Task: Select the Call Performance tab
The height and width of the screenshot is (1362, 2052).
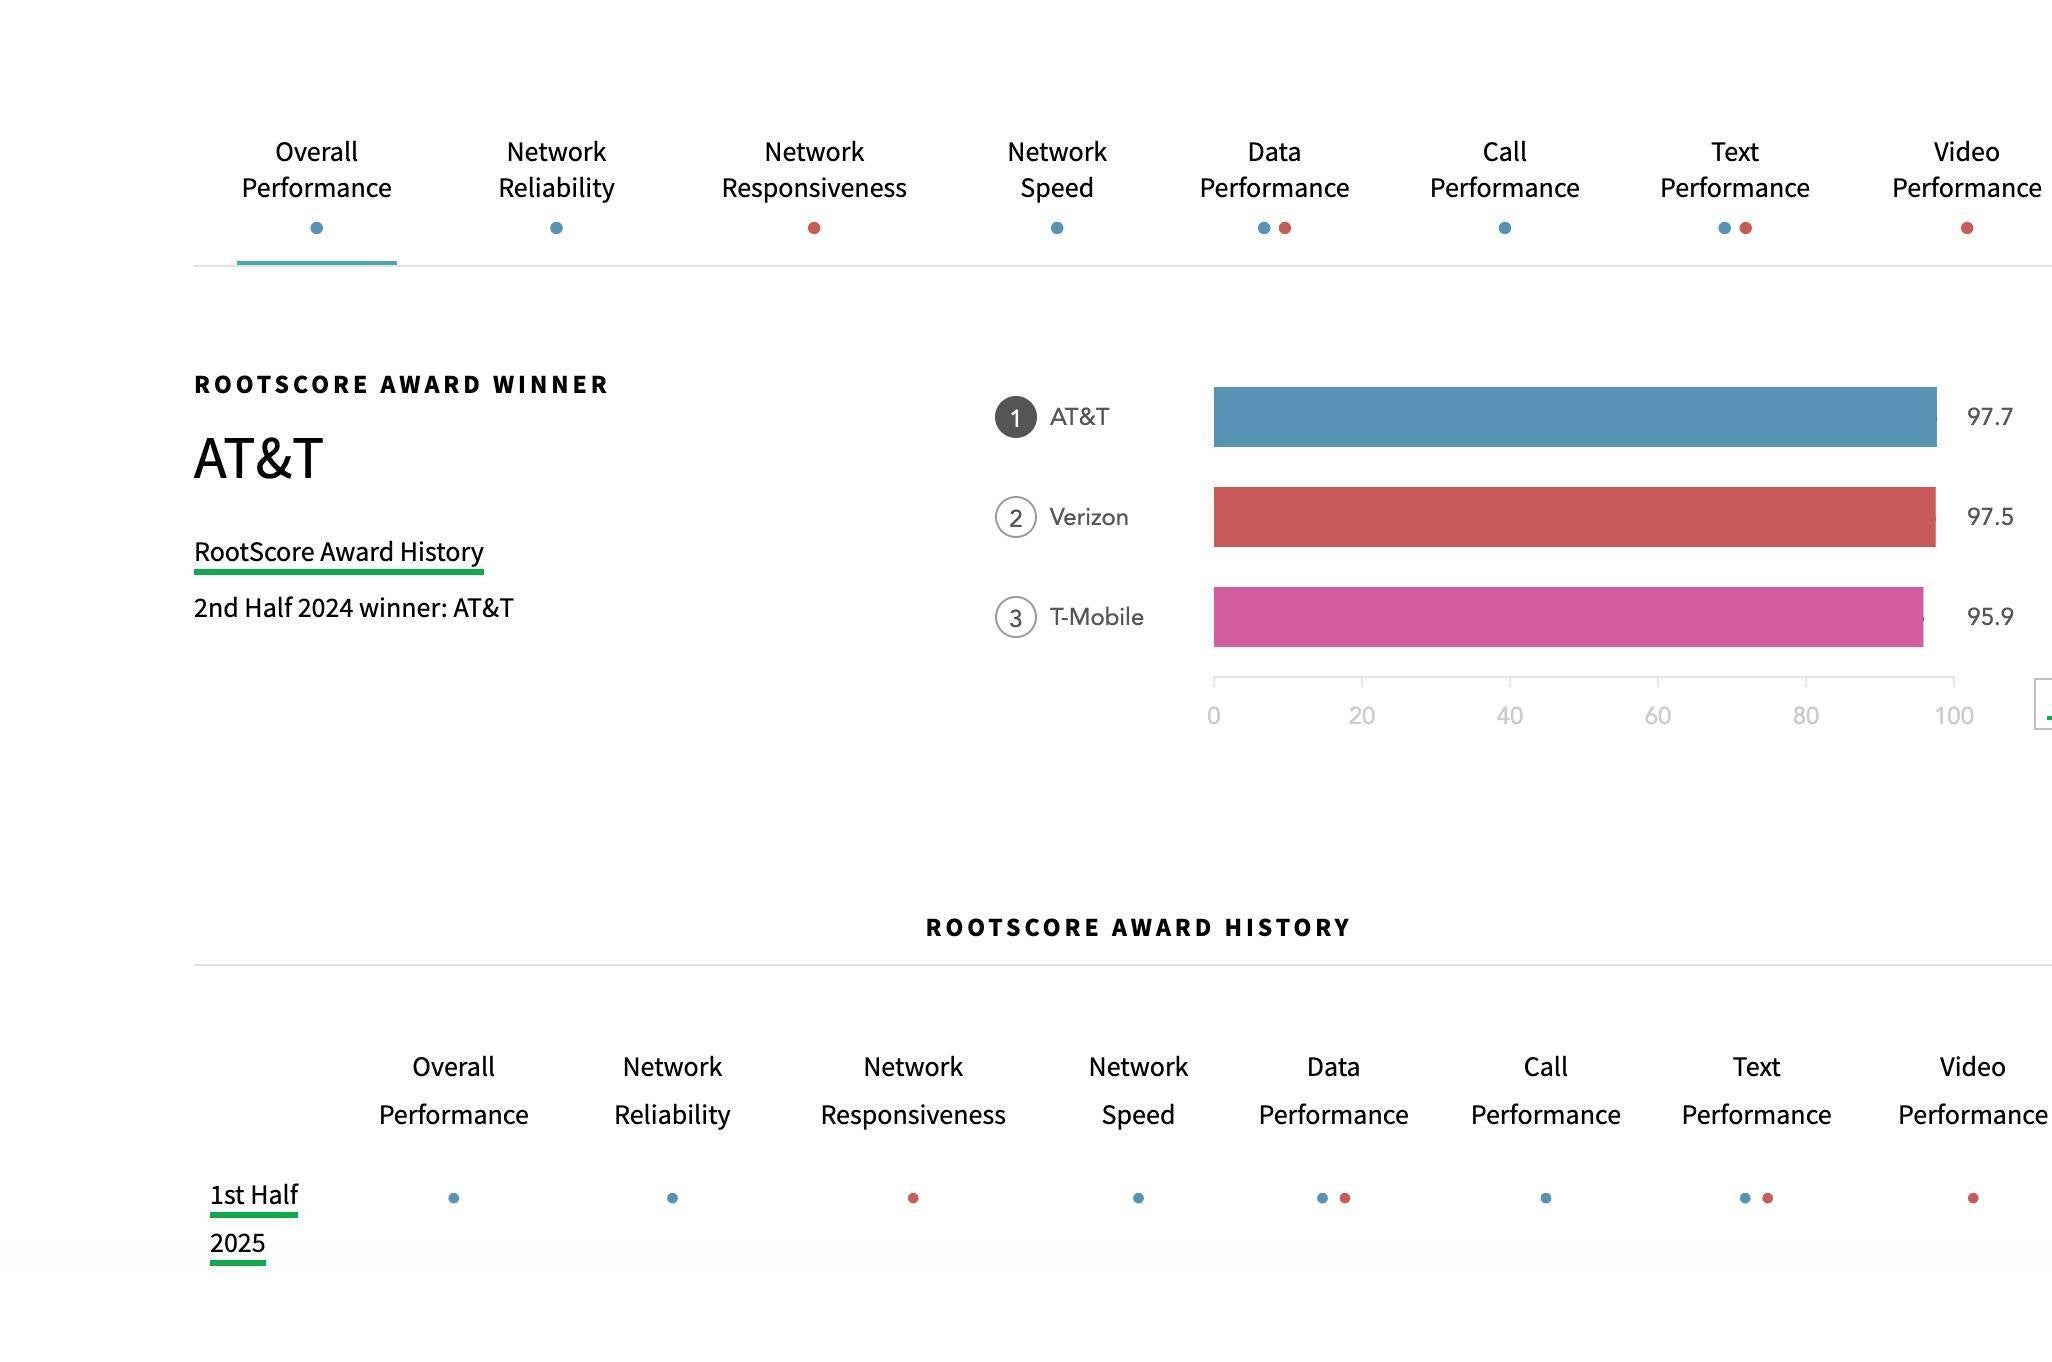Action: [x=1504, y=188]
